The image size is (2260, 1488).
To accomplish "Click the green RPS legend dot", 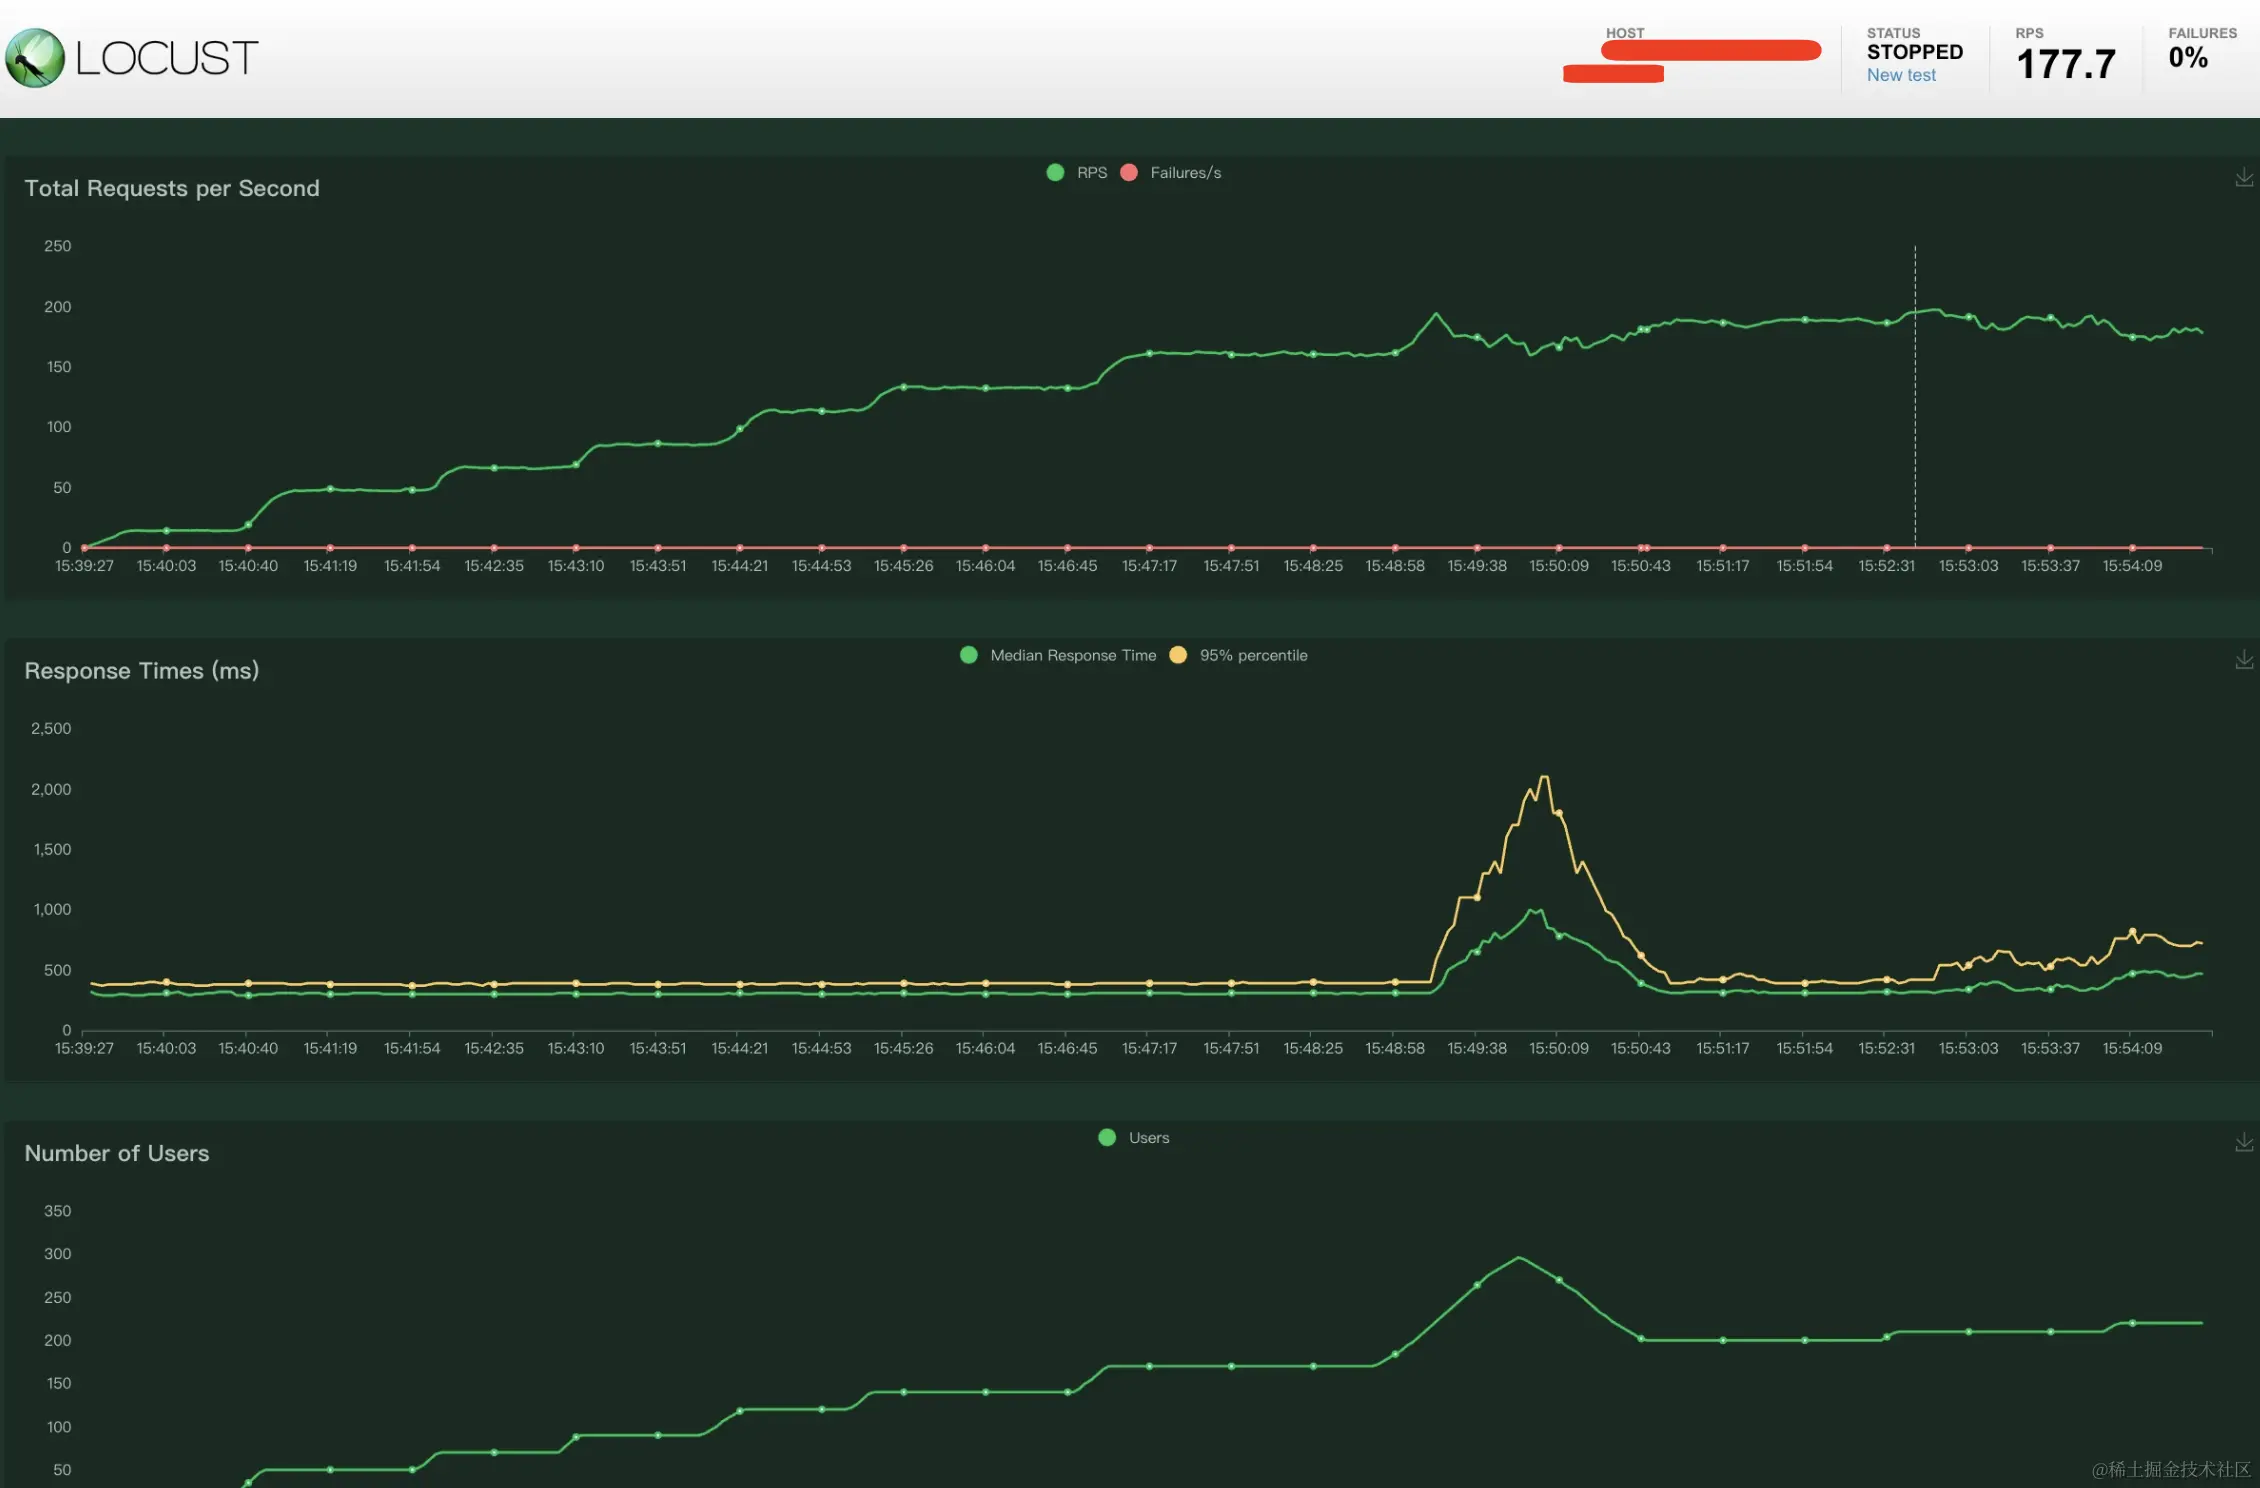I will click(x=1055, y=173).
